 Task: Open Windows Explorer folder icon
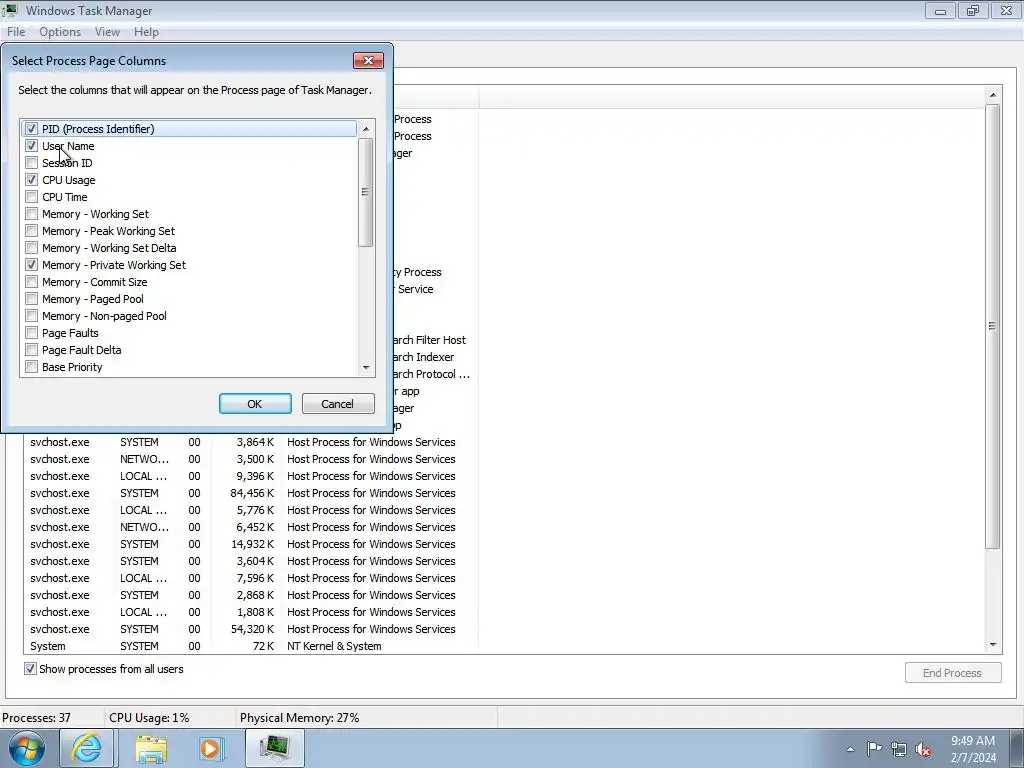151,748
